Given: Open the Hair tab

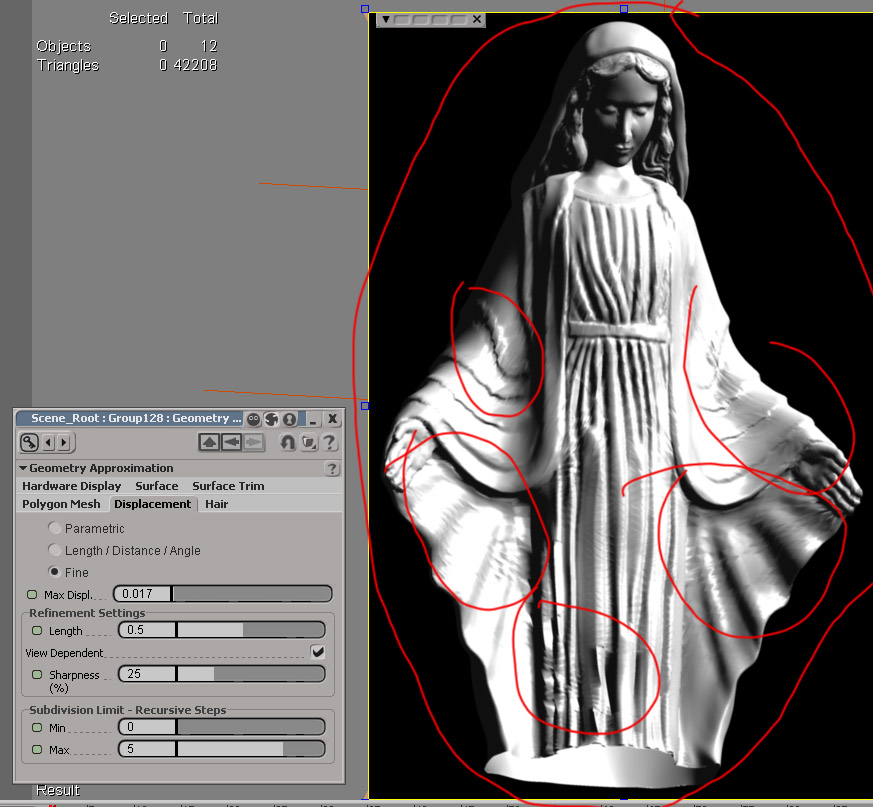Looking at the screenshot, I should (217, 504).
